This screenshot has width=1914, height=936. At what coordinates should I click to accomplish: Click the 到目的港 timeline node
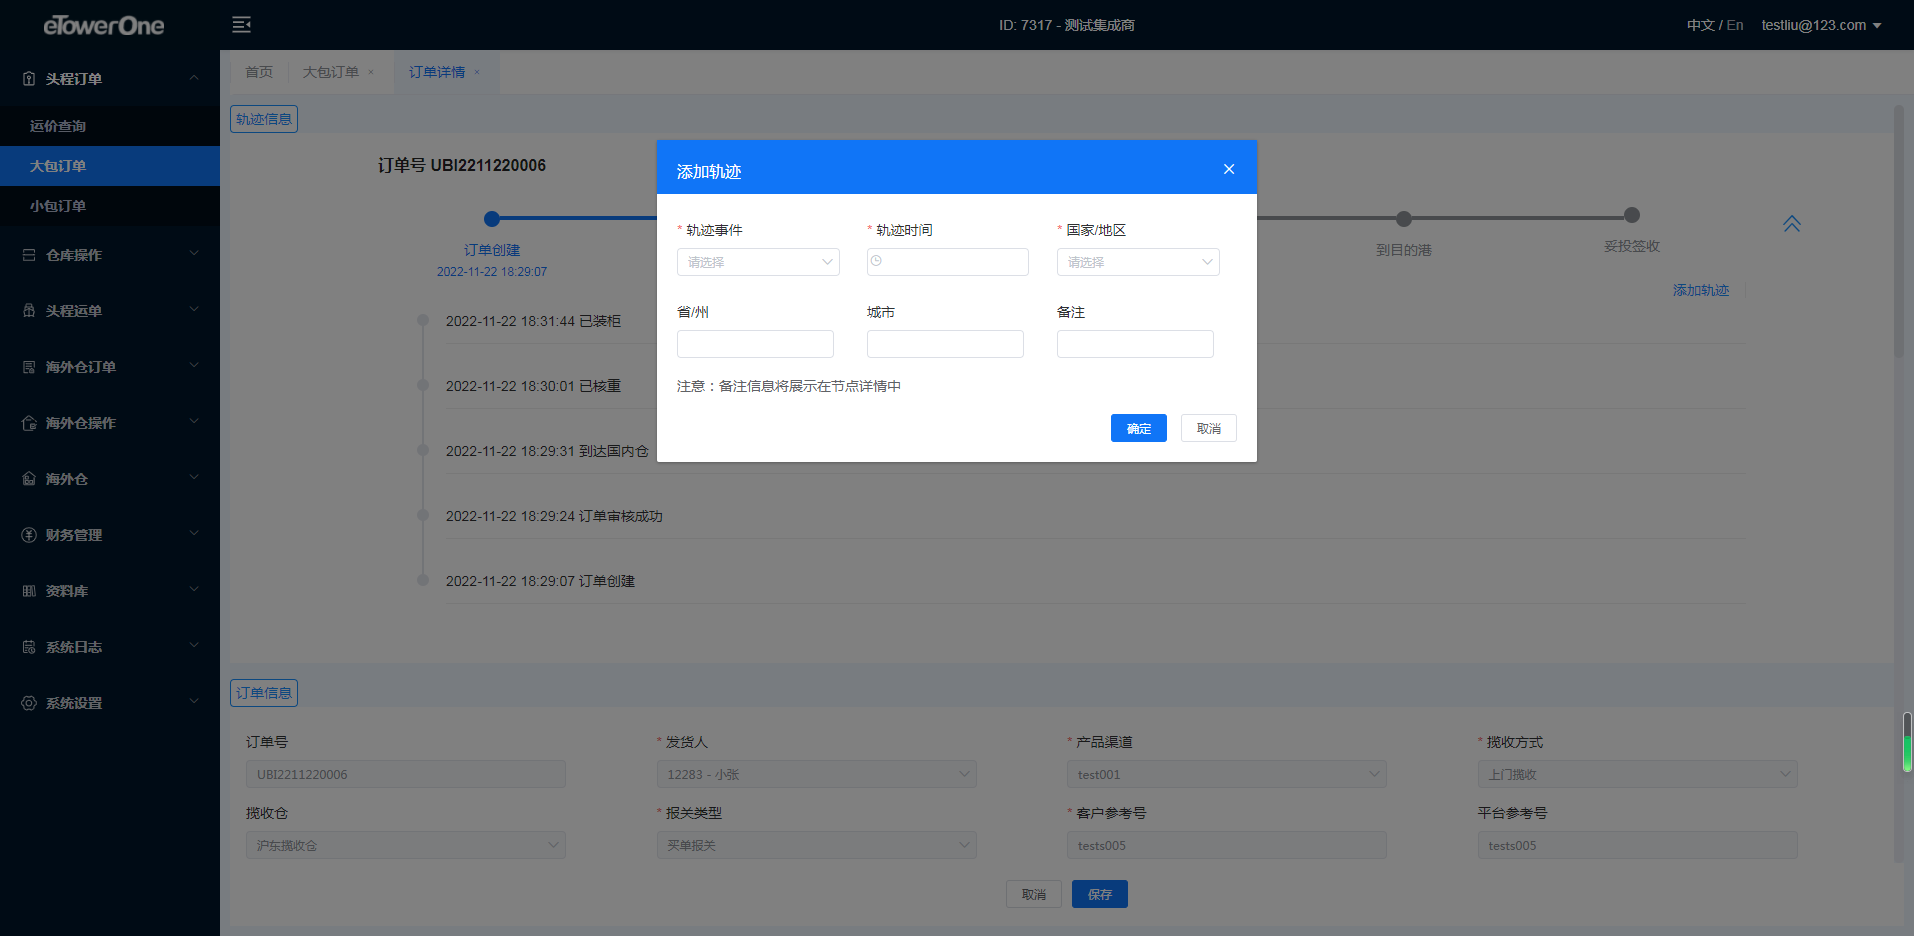(x=1403, y=219)
